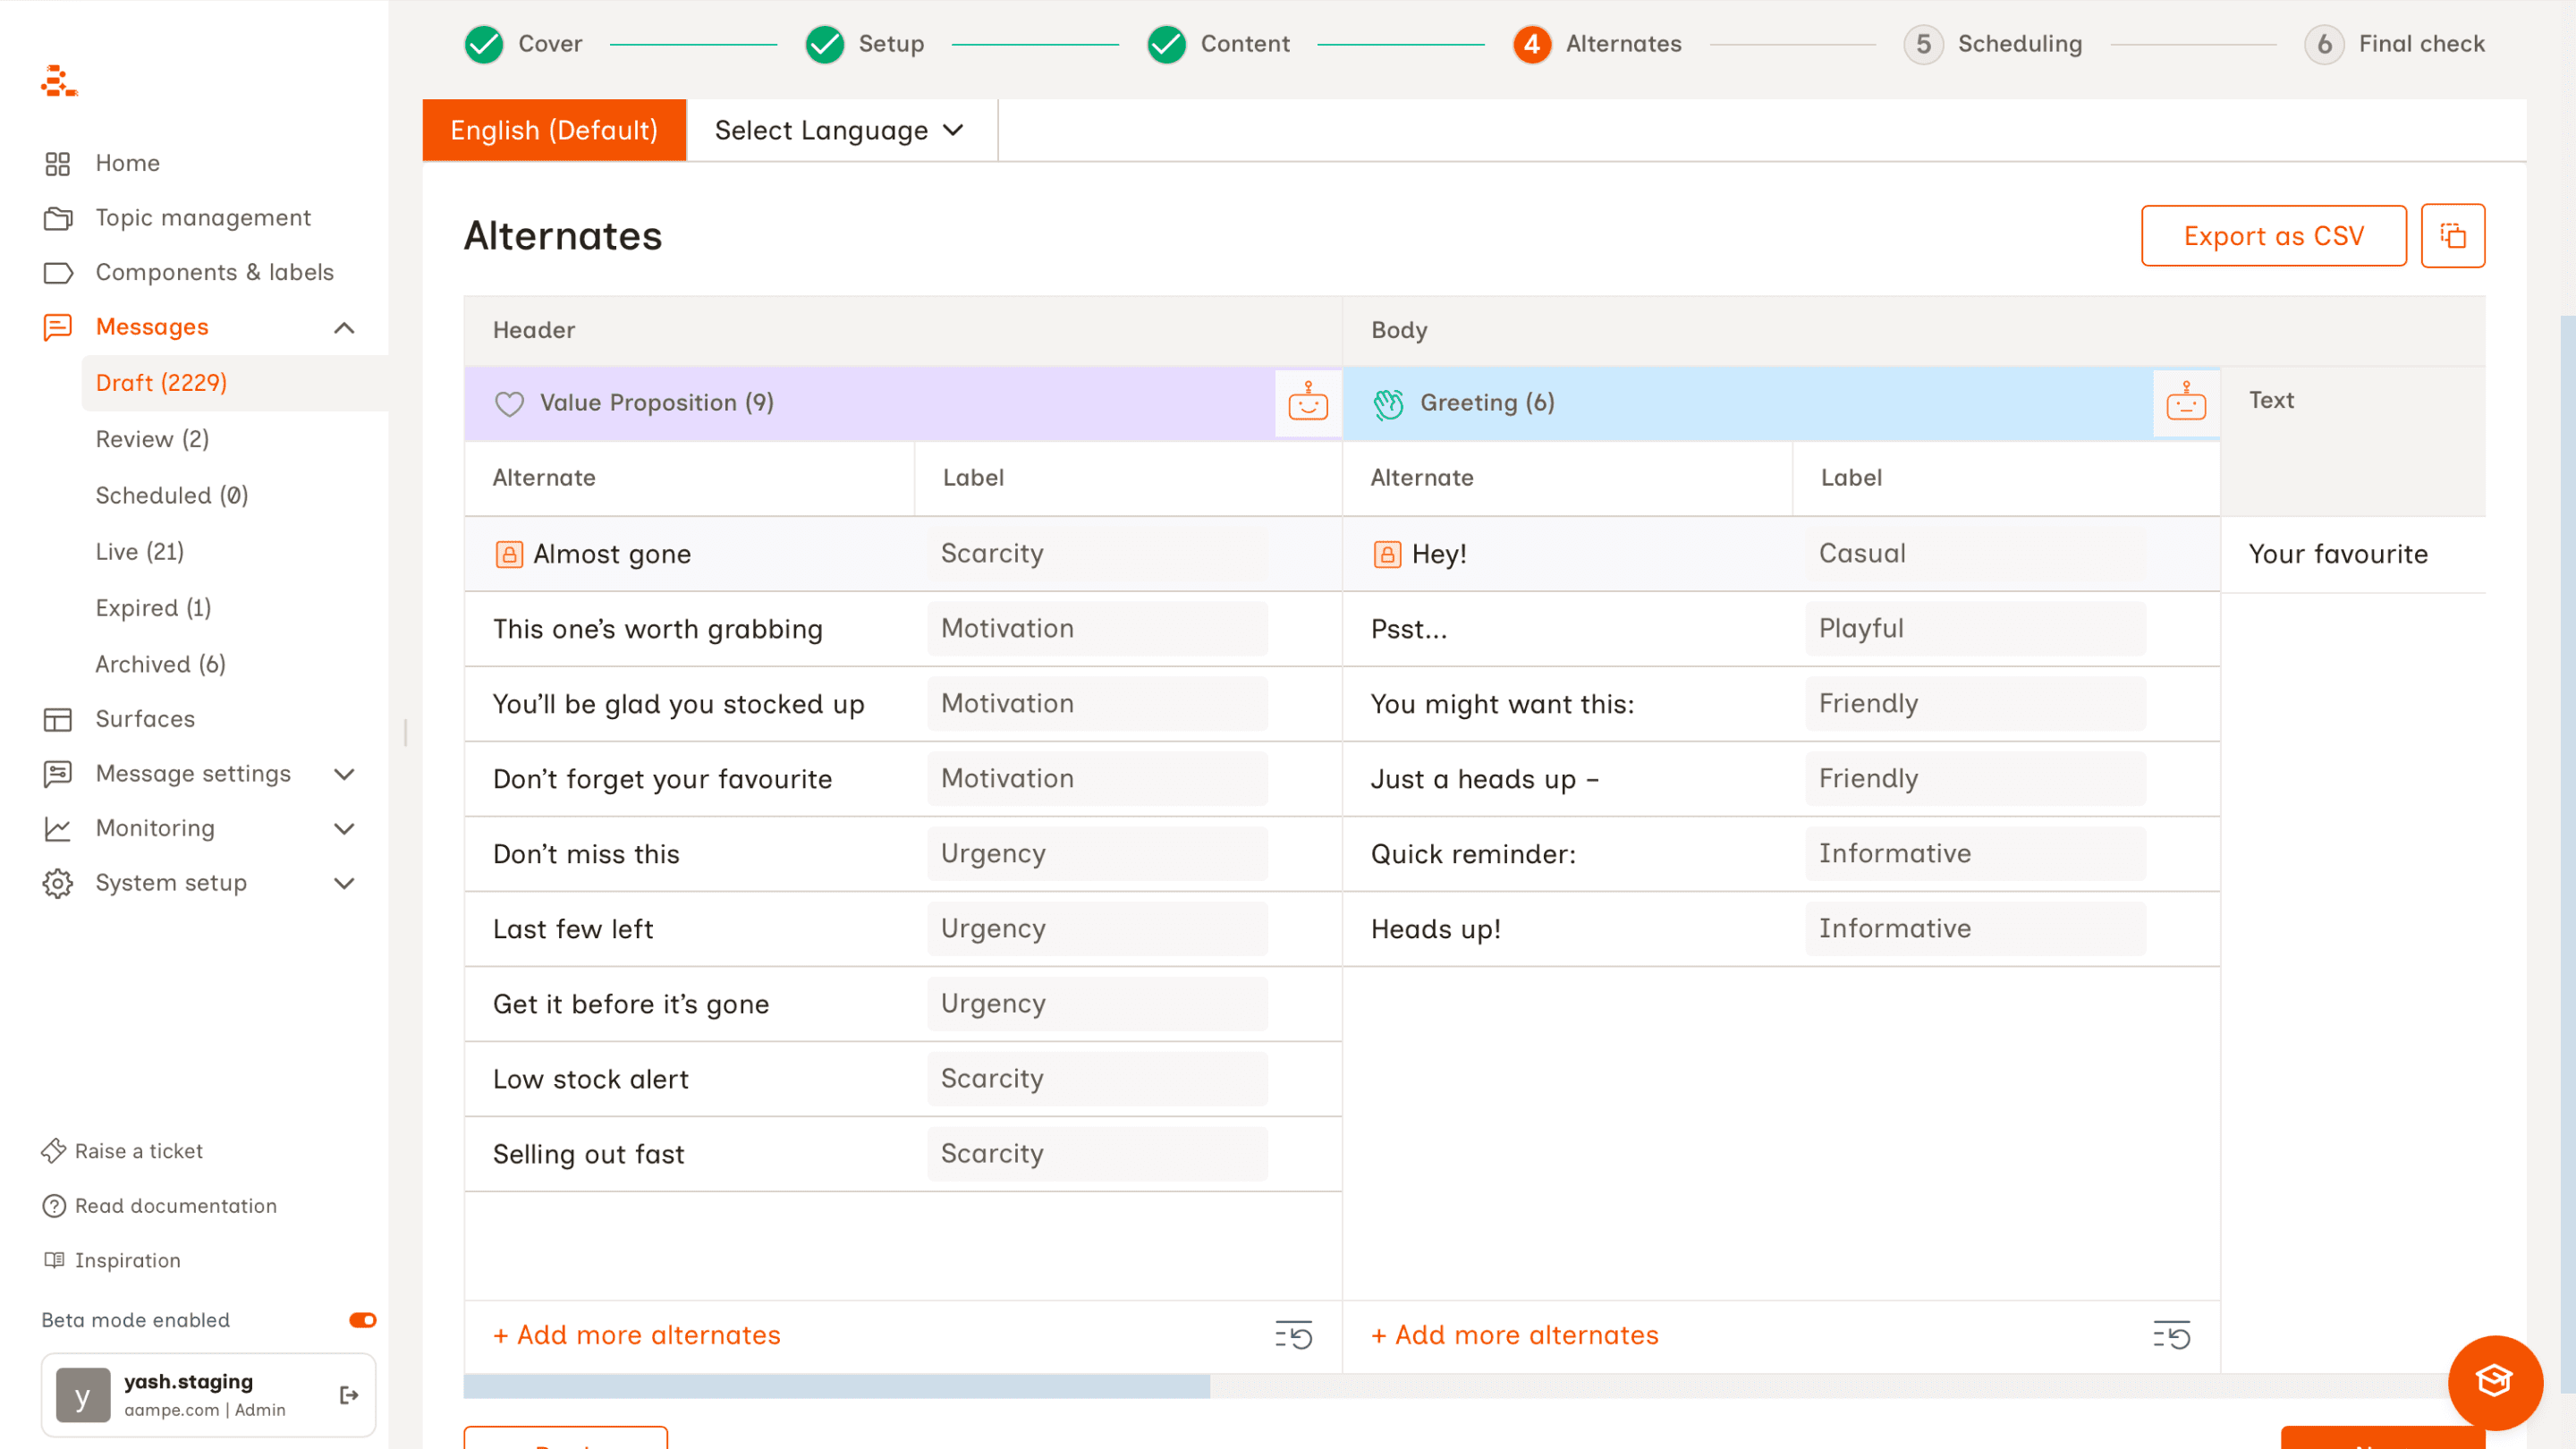The image size is (2576, 1449).
Task: Toggle the Beta mode enabled switch
Action: 362,1320
